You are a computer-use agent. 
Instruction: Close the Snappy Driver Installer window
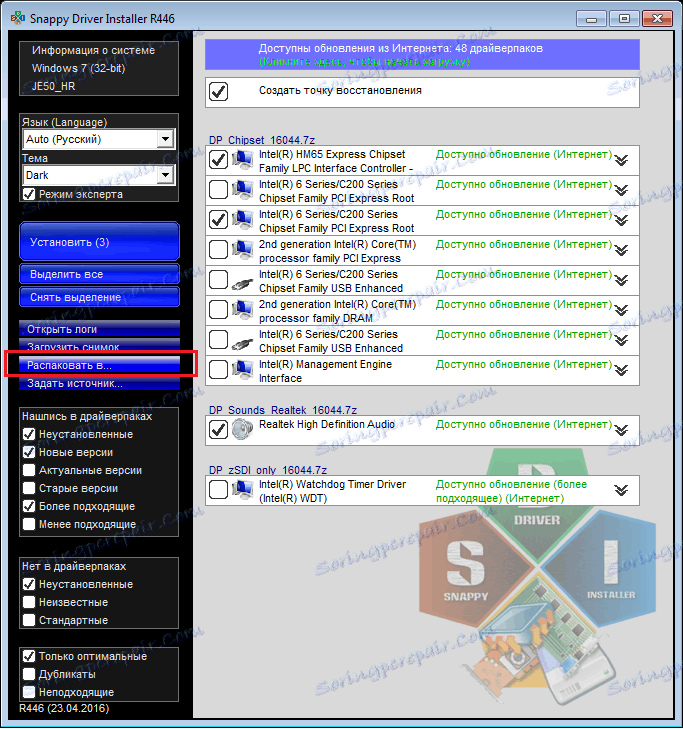click(x=657, y=19)
